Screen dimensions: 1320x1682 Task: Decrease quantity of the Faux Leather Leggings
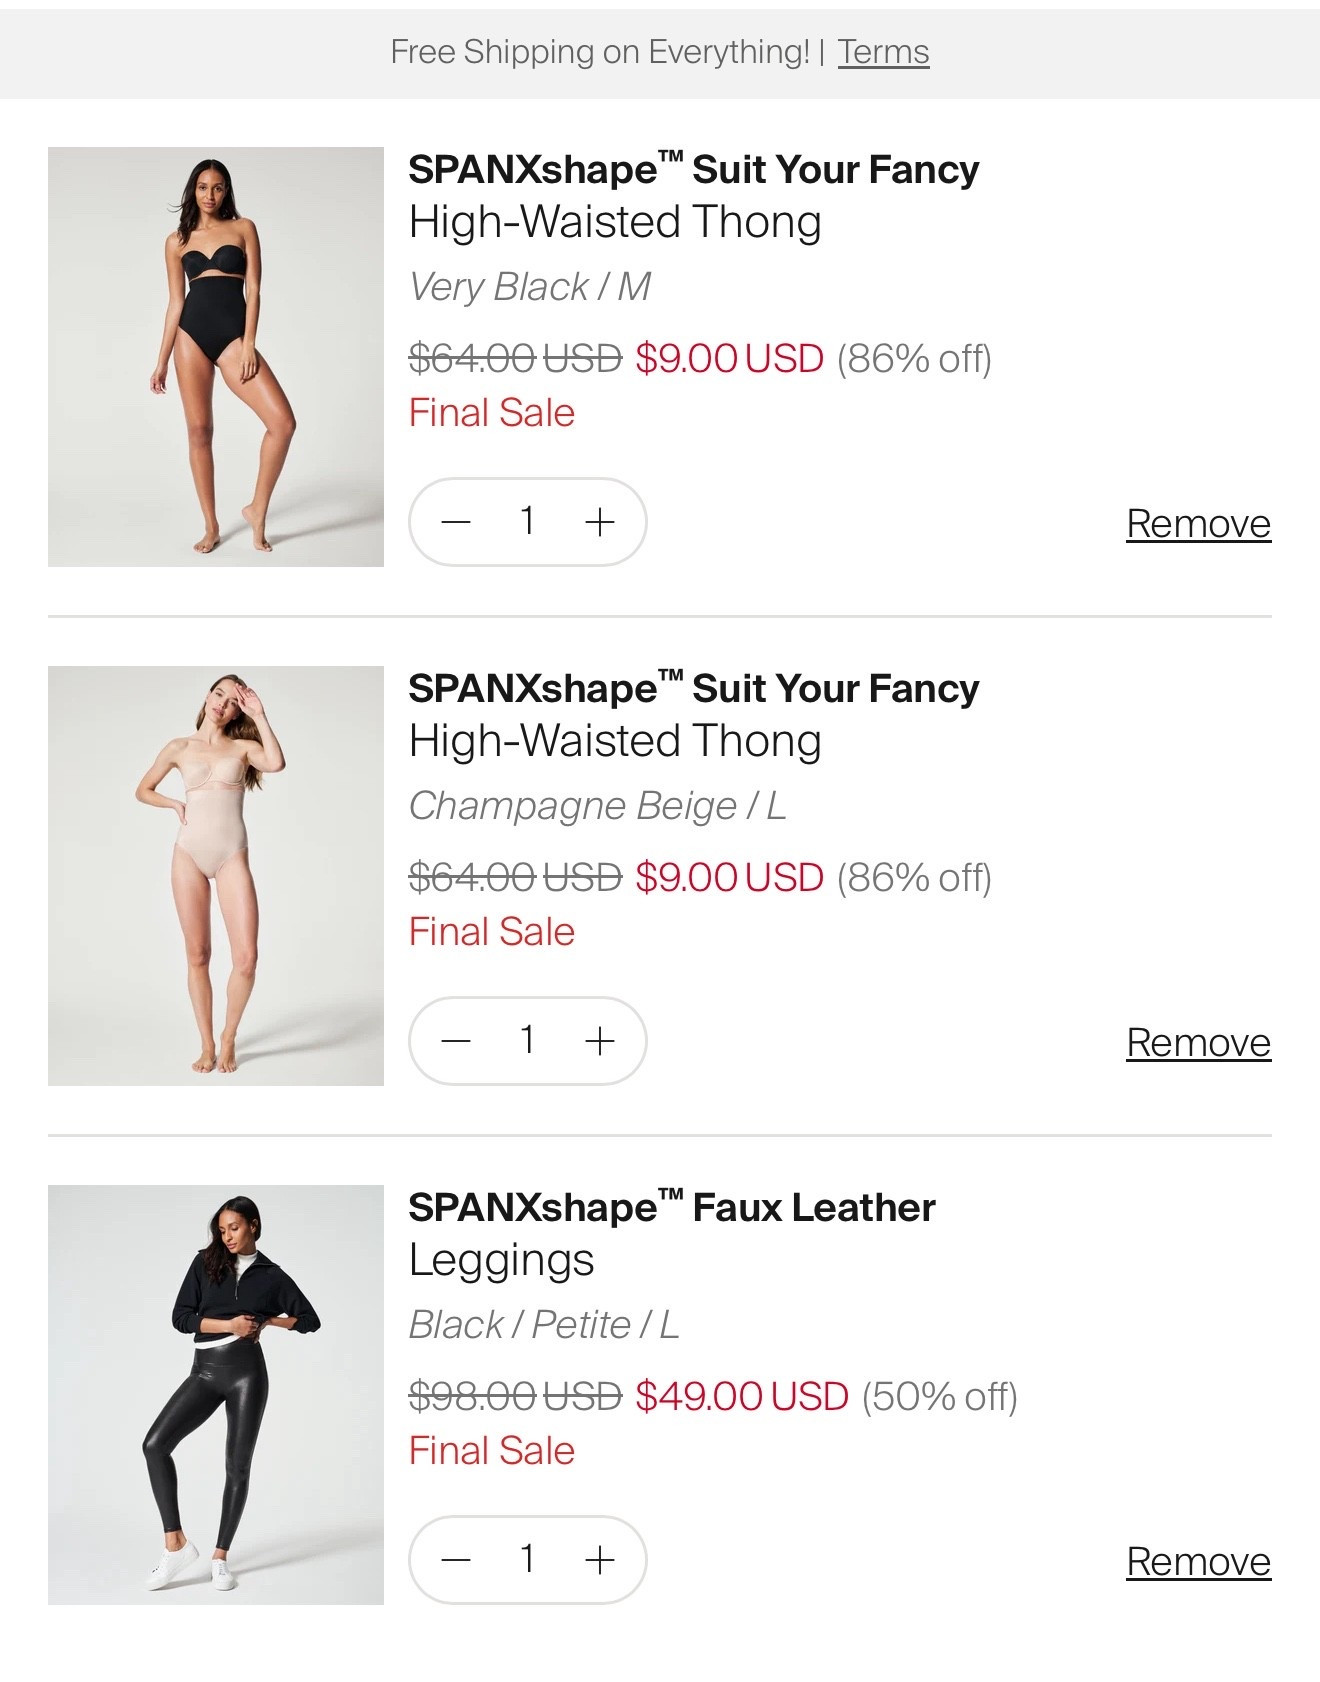point(456,1560)
